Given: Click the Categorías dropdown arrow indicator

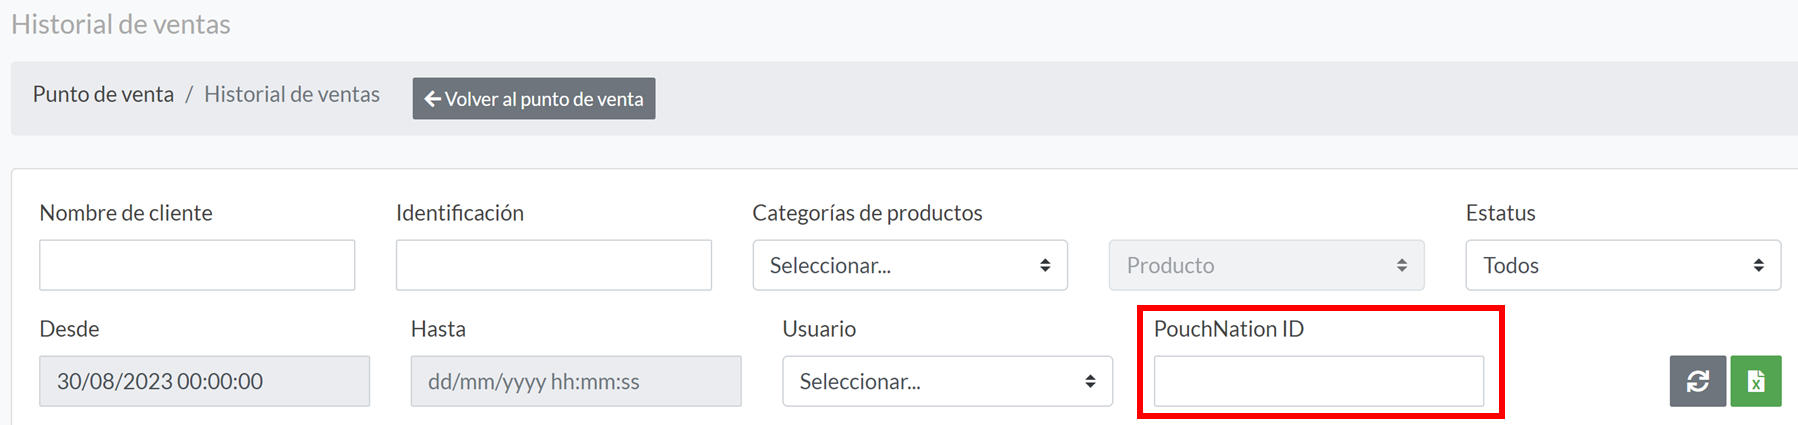Looking at the screenshot, I should tap(1045, 265).
